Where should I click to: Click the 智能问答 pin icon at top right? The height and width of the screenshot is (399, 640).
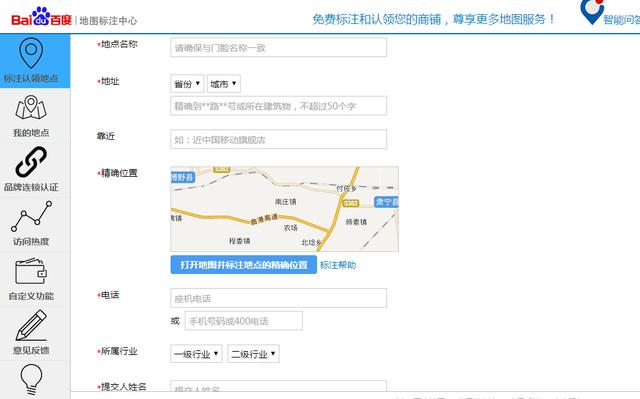[x=592, y=12]
